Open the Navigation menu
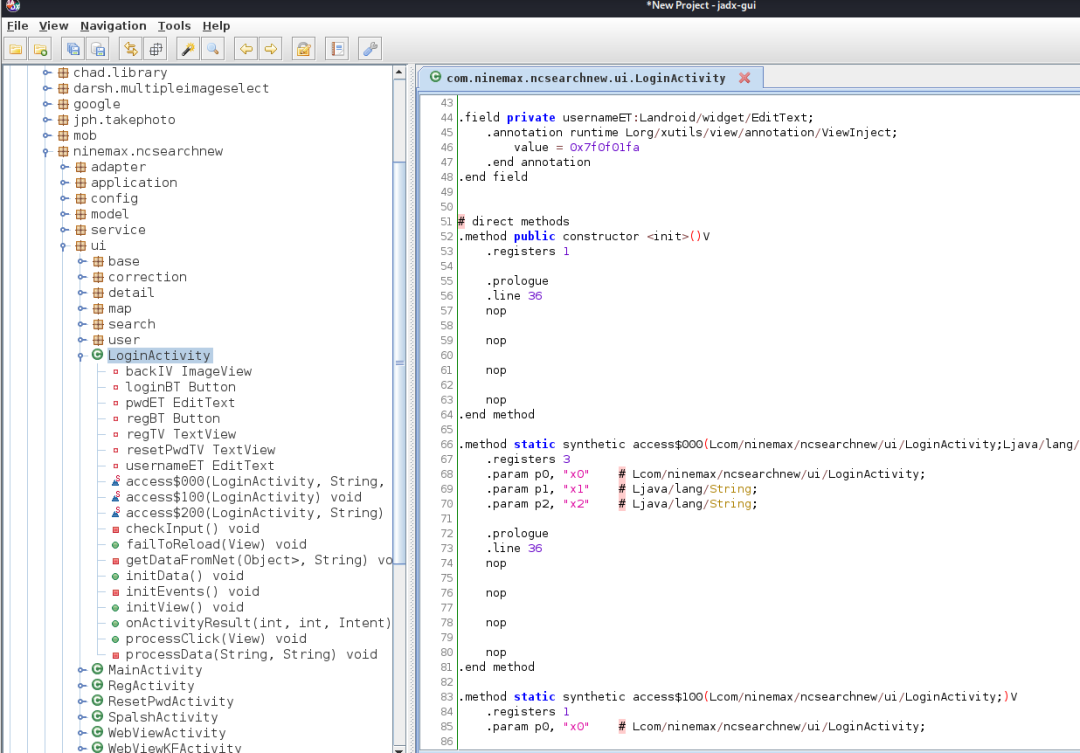 tap(113, 26)
